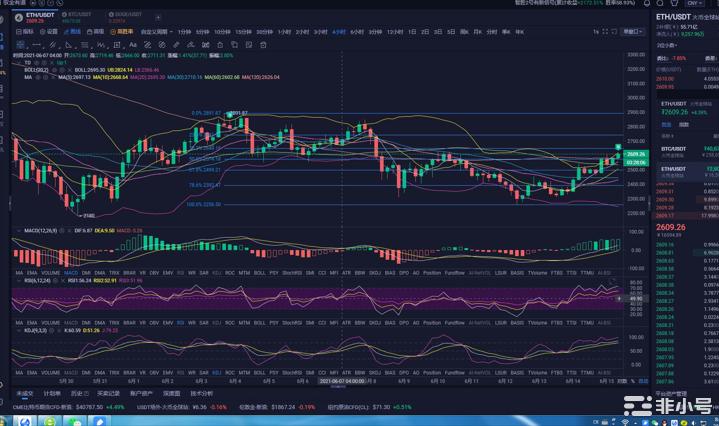719x426 pixels.
Task: Open settings icon next to MA indicator
Action: tap(46, 77)
